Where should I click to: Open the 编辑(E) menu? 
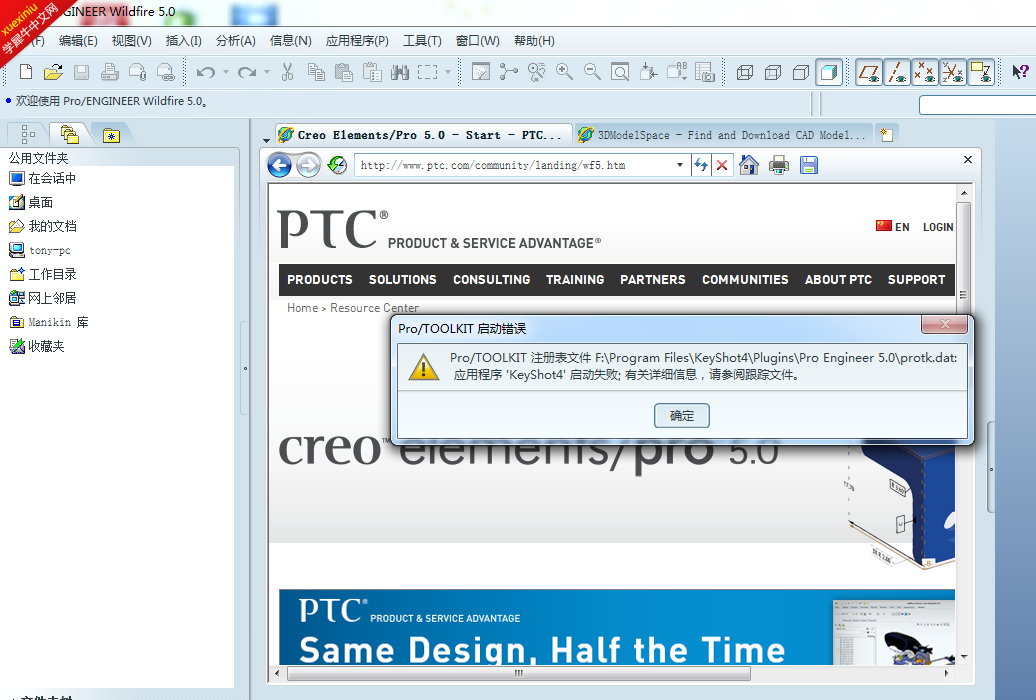78,41
